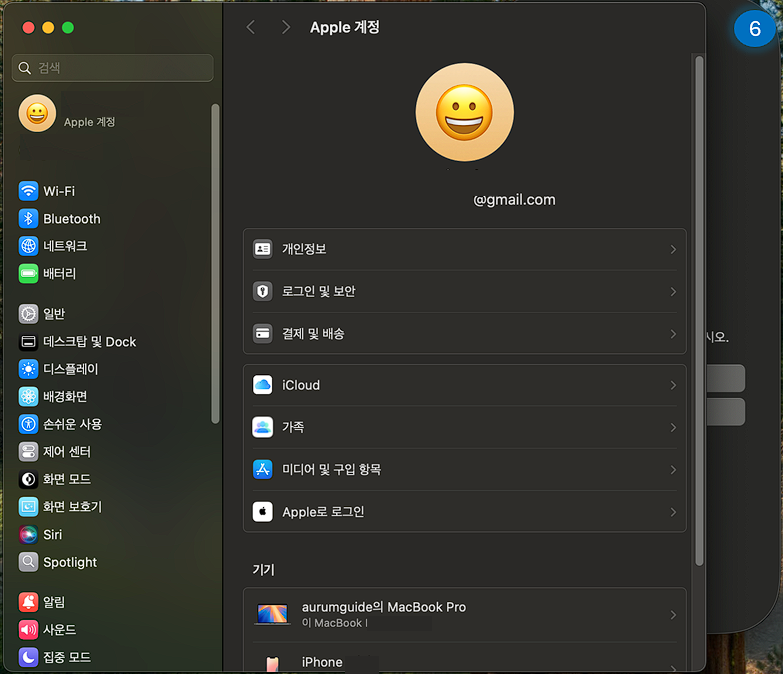Screen dimensions: 783x674
Task: Click the 결제 및 배송 text label
Action: pos(313,334)
